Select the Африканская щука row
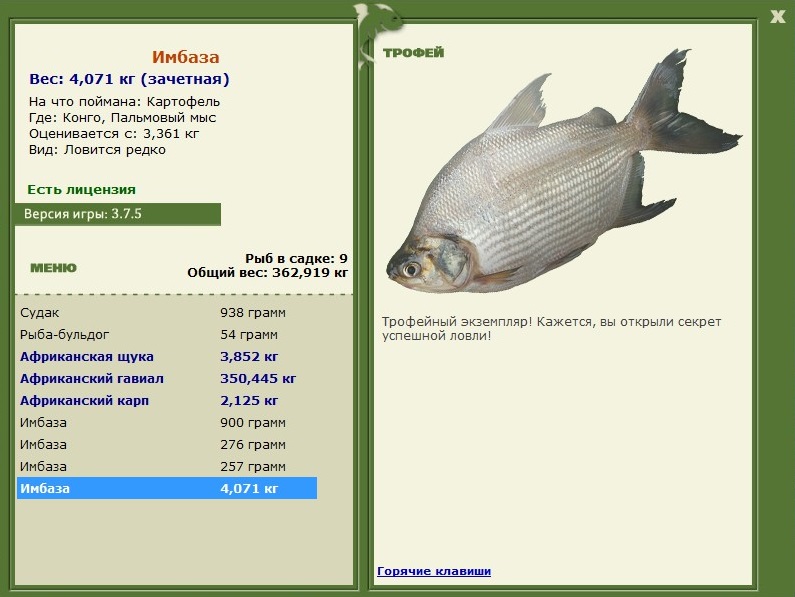The image size is (795, 597). pyautogui.click(x=167, y=357)
